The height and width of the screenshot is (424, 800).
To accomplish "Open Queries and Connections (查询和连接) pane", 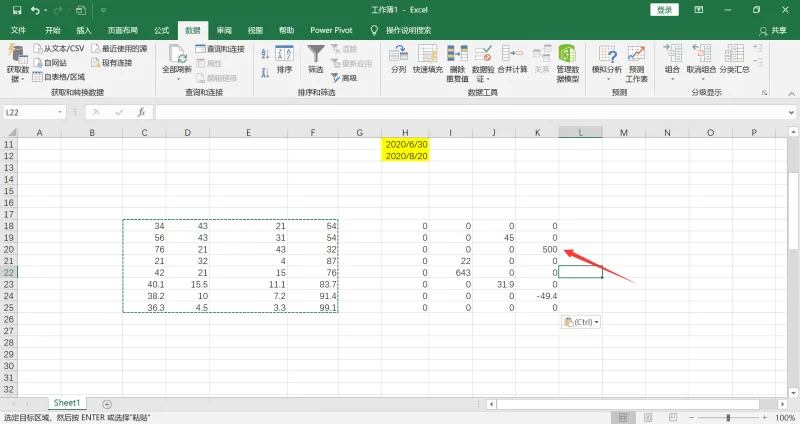I will tap(220, 49).
